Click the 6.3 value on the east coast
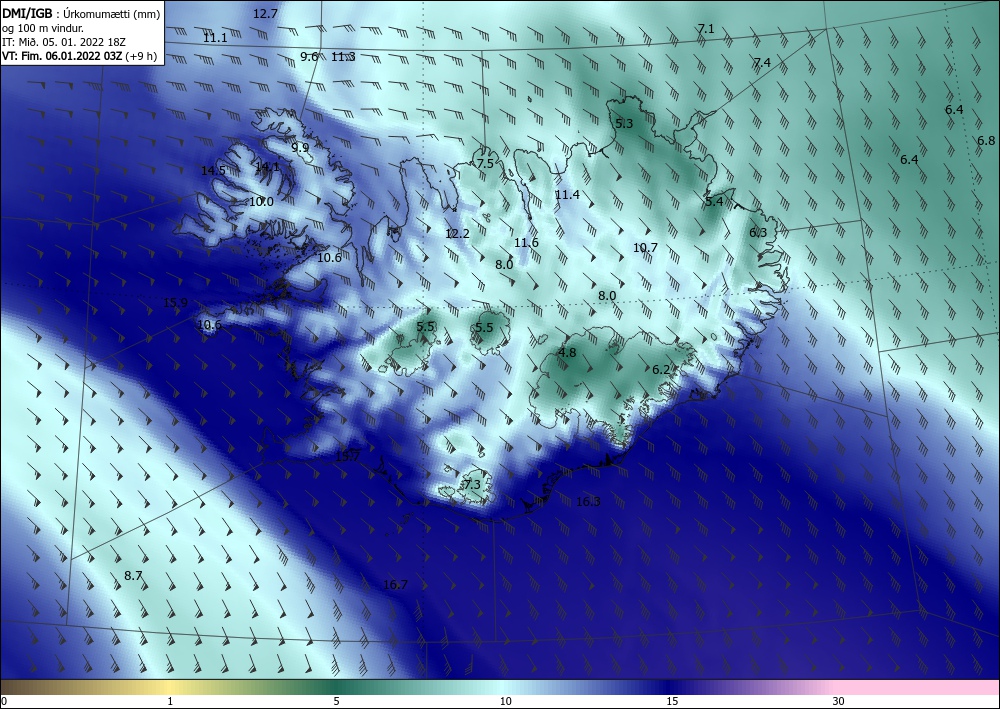Screen dimensions: 1000x709 [x=758, y=233]
